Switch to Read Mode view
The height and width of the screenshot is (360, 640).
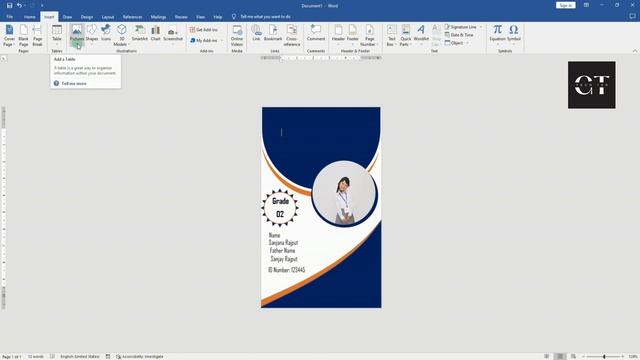(x=547, y=356)
